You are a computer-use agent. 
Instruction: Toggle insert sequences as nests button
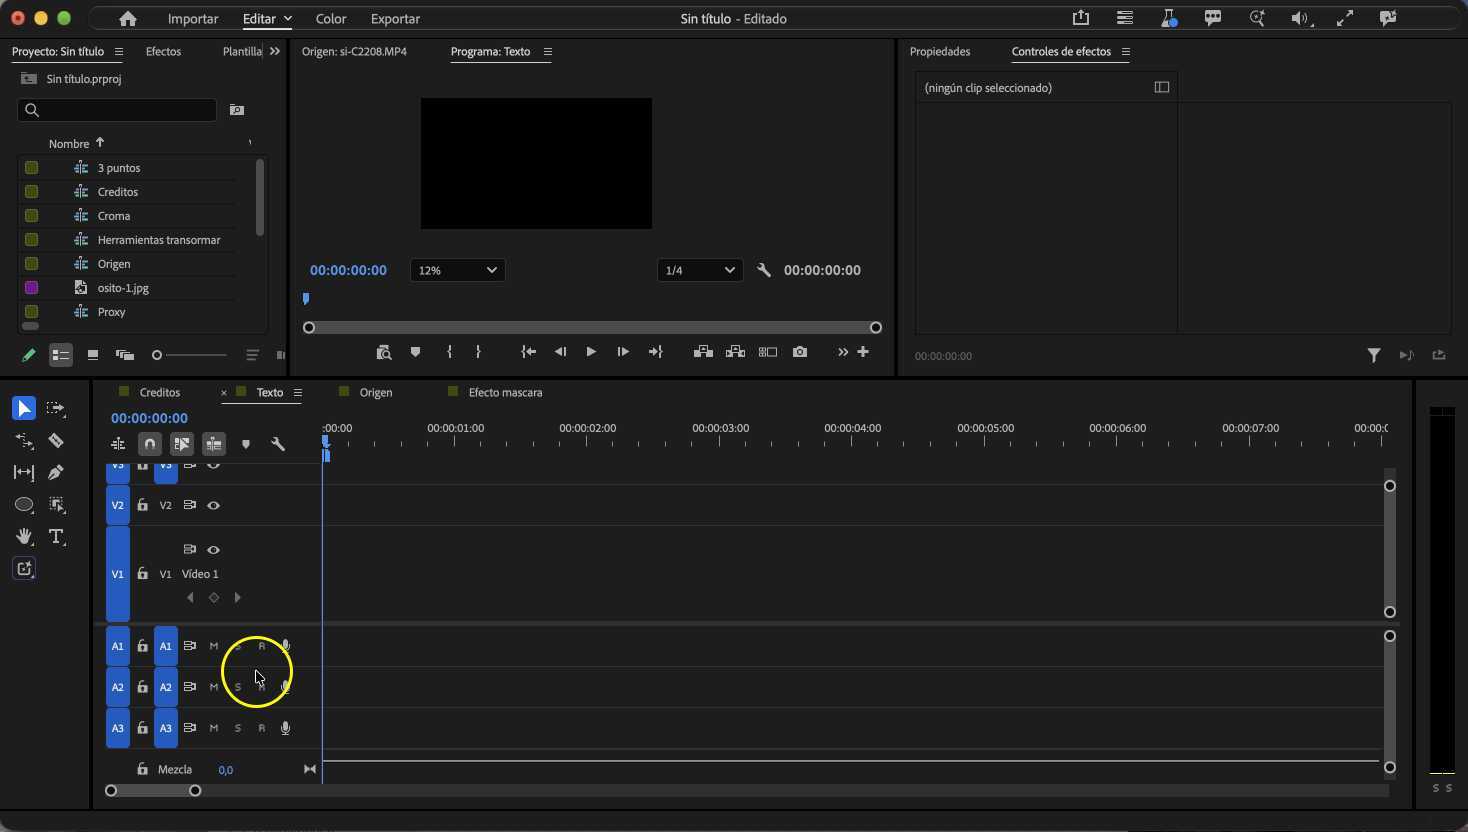pyautogui.click(x=117, y=444)
